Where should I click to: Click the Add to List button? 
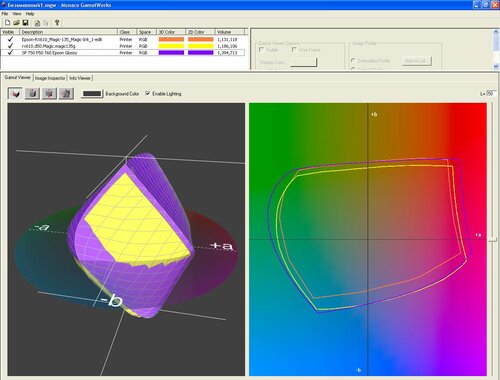click(417, 61)
